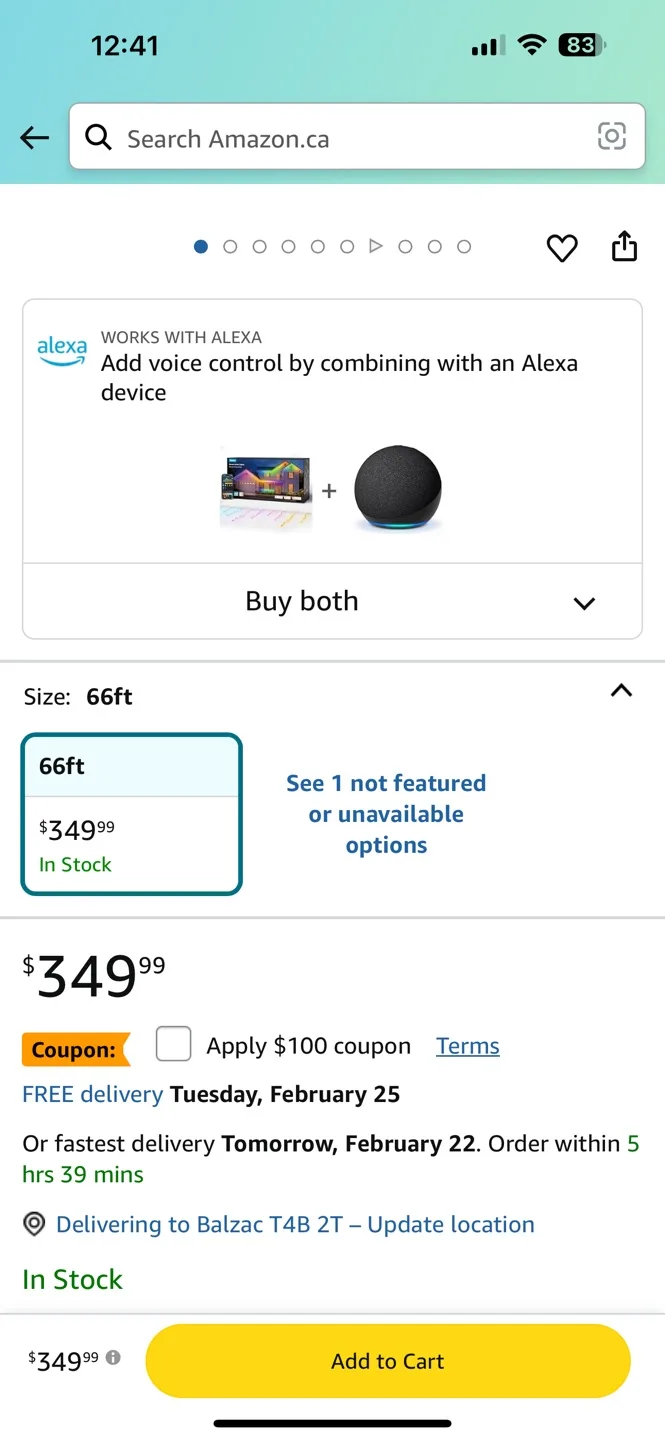Enable the $100 coupon checkbox
The image size is (665, 1440).
tap(174, 1045)
